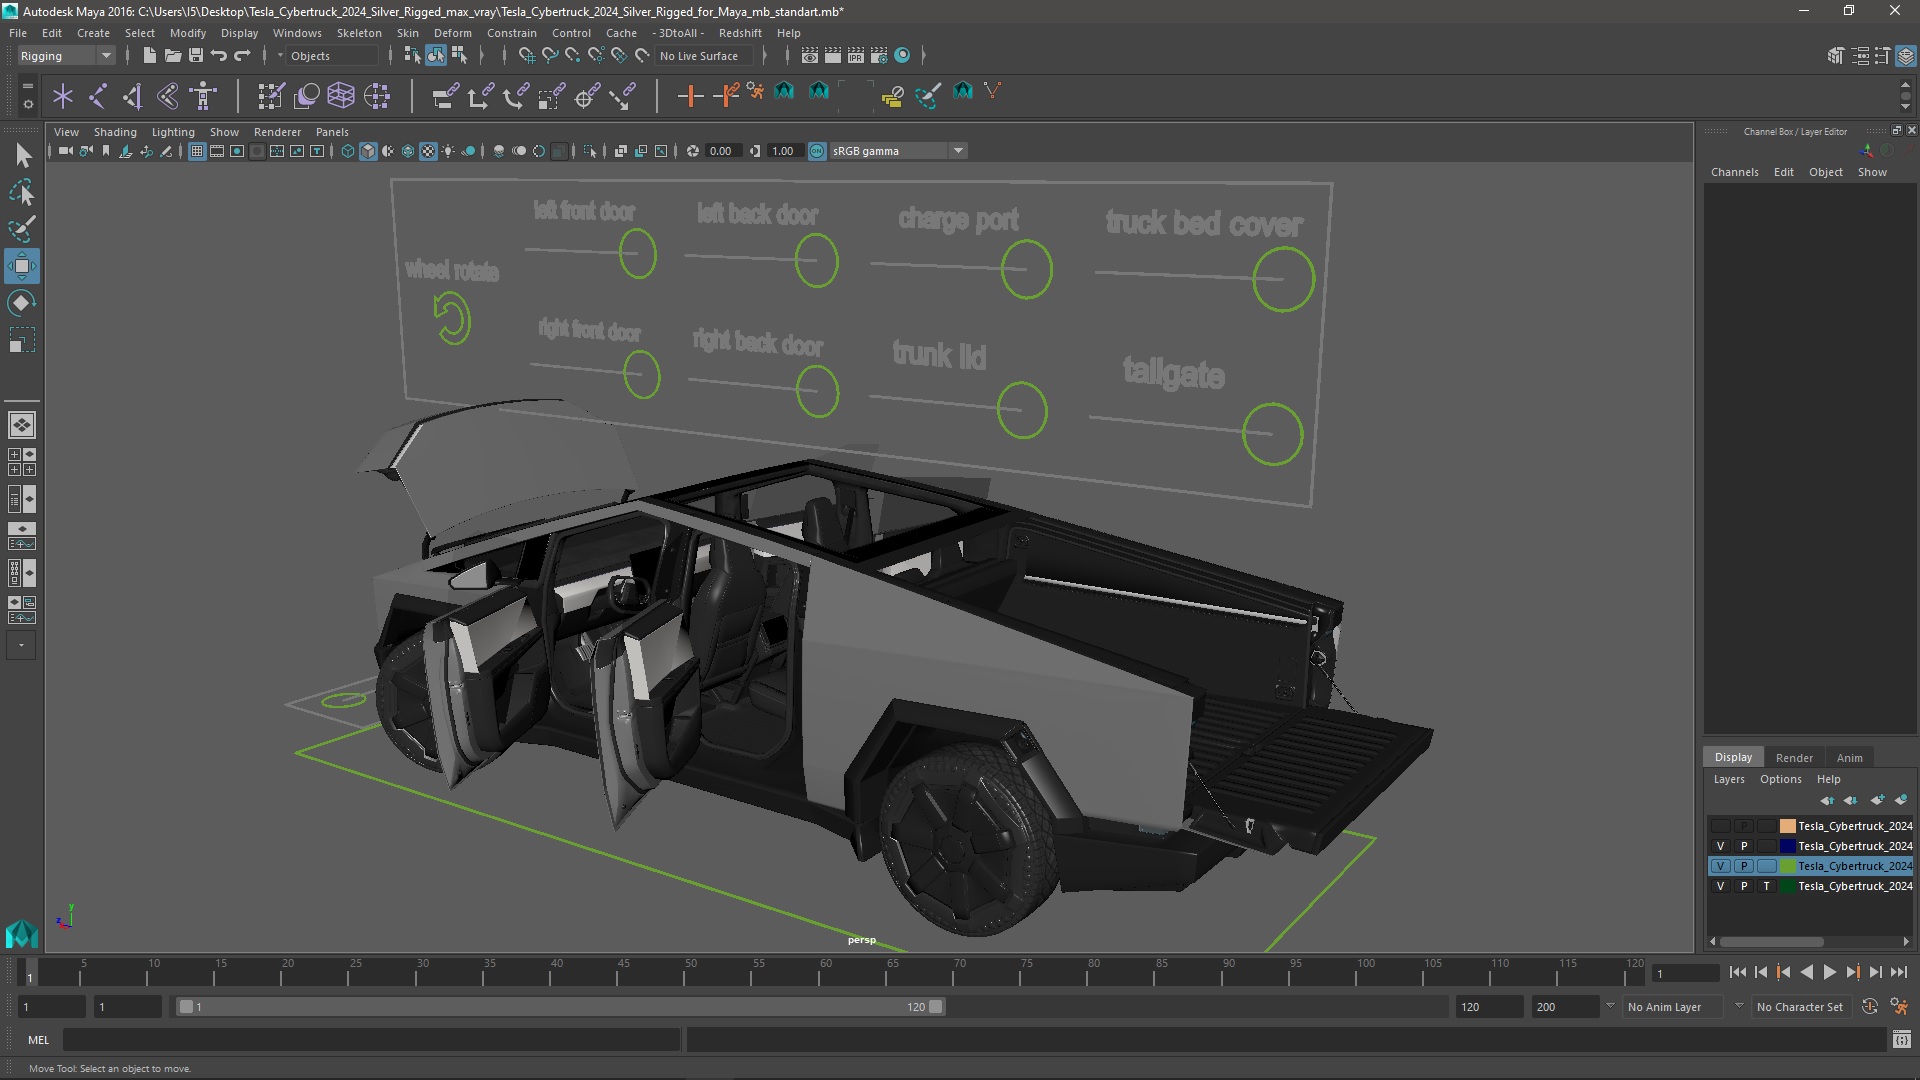Toggle playback P on the orange layer
Image resolution: width=1920 pixels, height=1080 pixels.
tap(1743, 826)
